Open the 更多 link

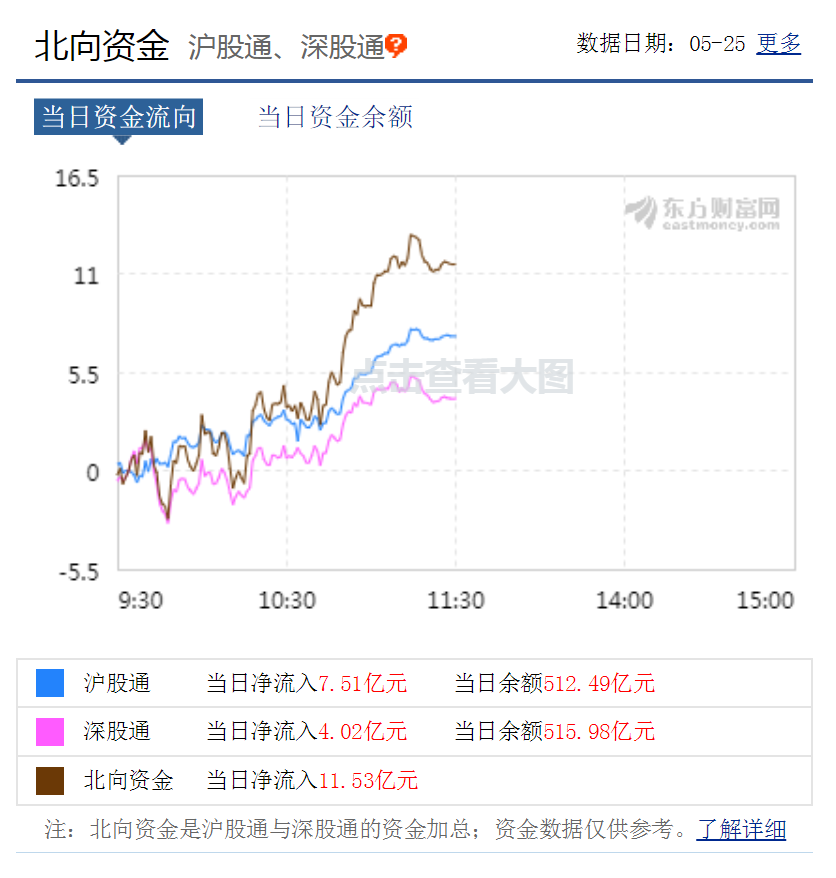click(779, 44)
